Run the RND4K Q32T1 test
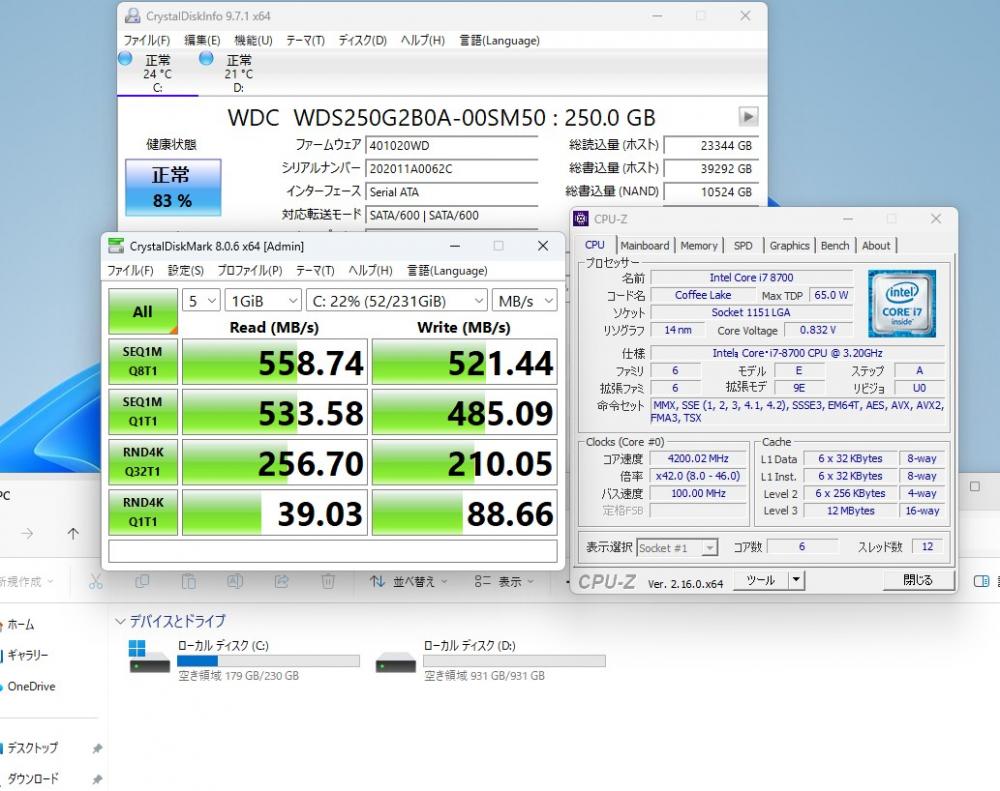The width and height of the screenshot is (1000, 791). [x=143, y=462]
